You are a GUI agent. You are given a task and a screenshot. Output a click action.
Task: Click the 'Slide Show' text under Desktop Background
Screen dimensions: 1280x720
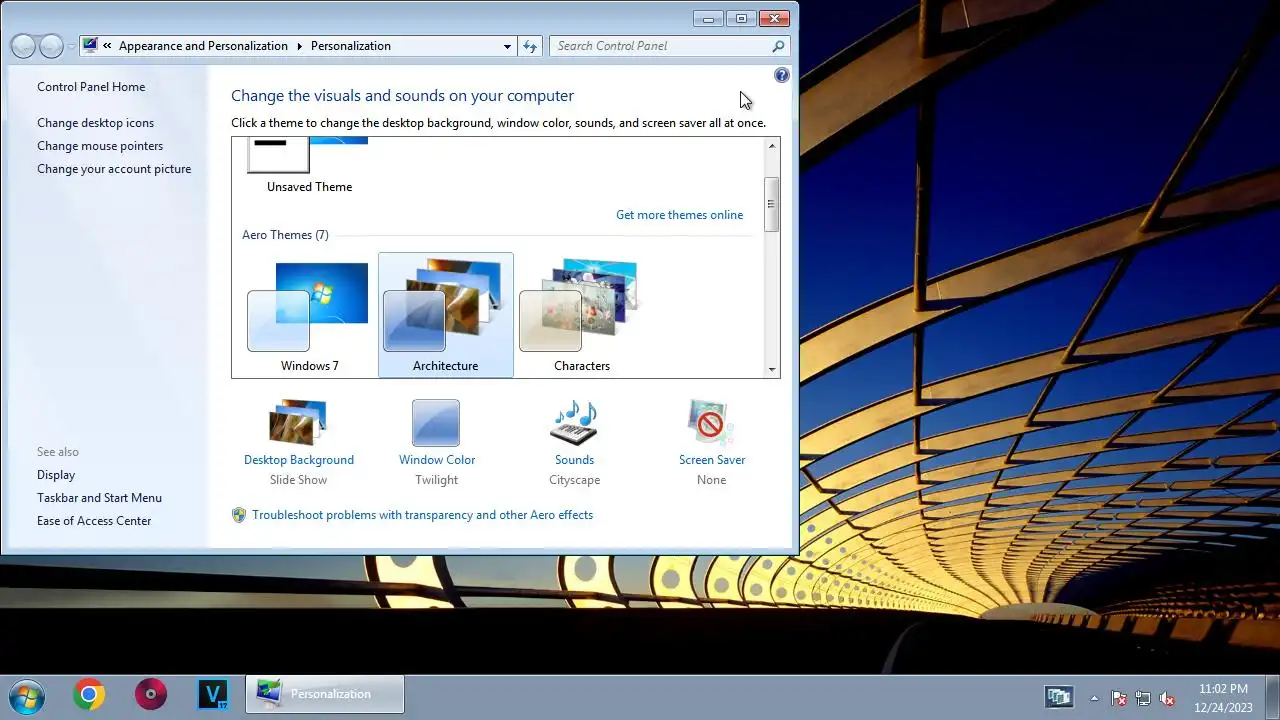pos(298,480)
